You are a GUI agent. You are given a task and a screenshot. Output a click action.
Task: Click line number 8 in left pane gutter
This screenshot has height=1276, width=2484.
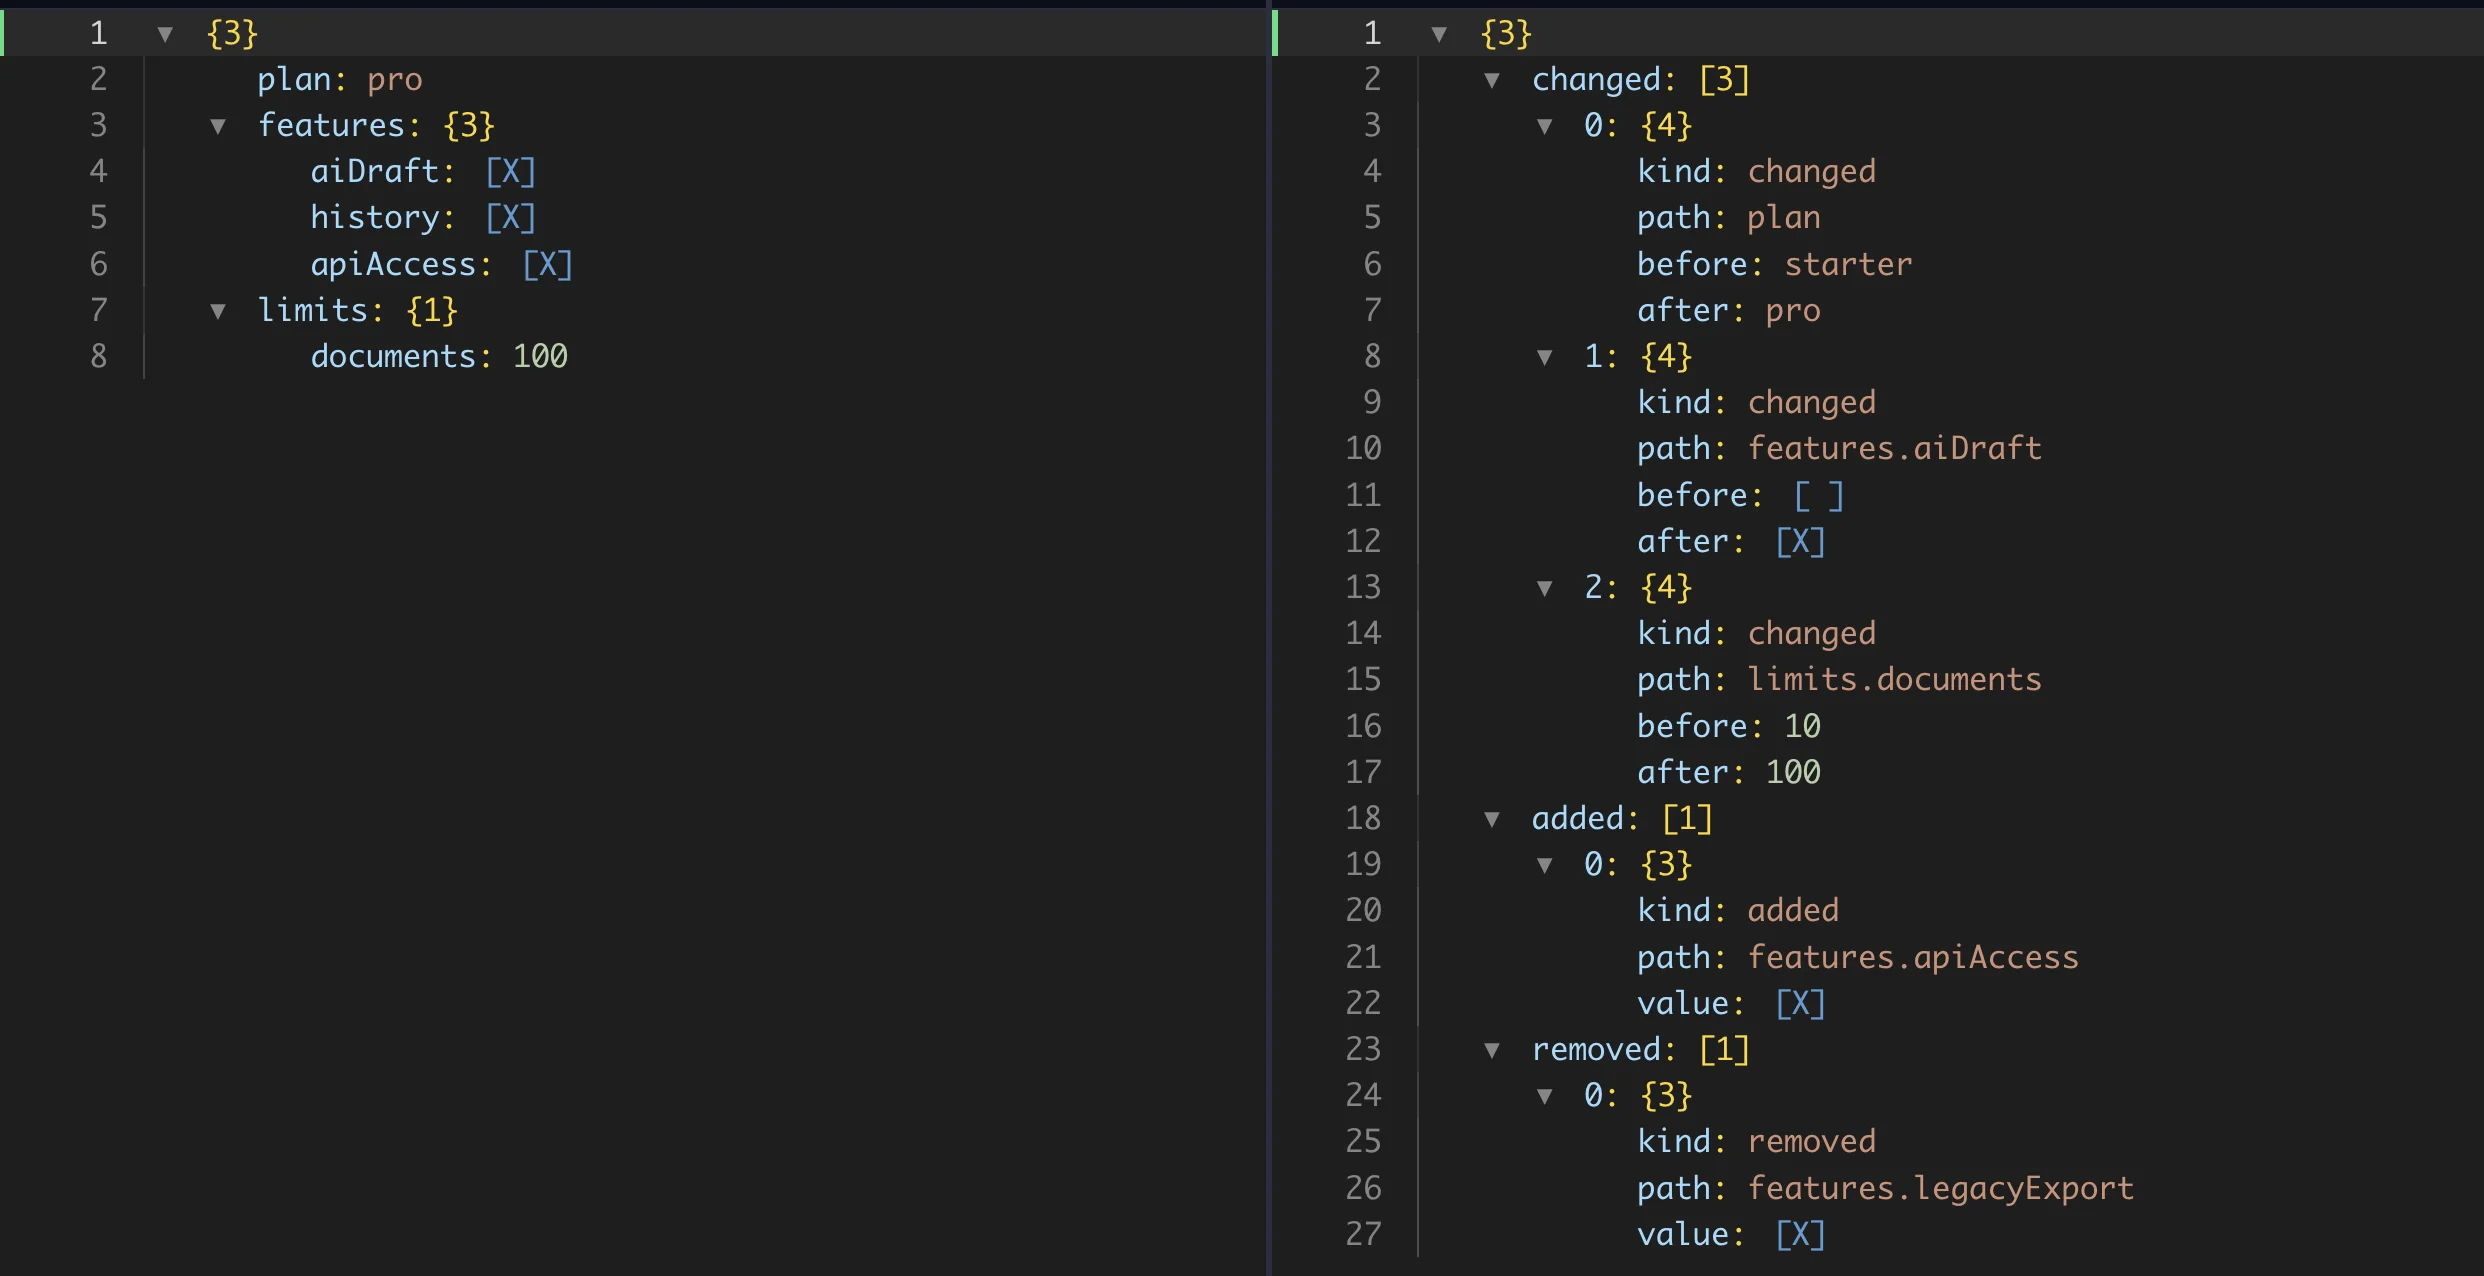click(x=98, y=357)
